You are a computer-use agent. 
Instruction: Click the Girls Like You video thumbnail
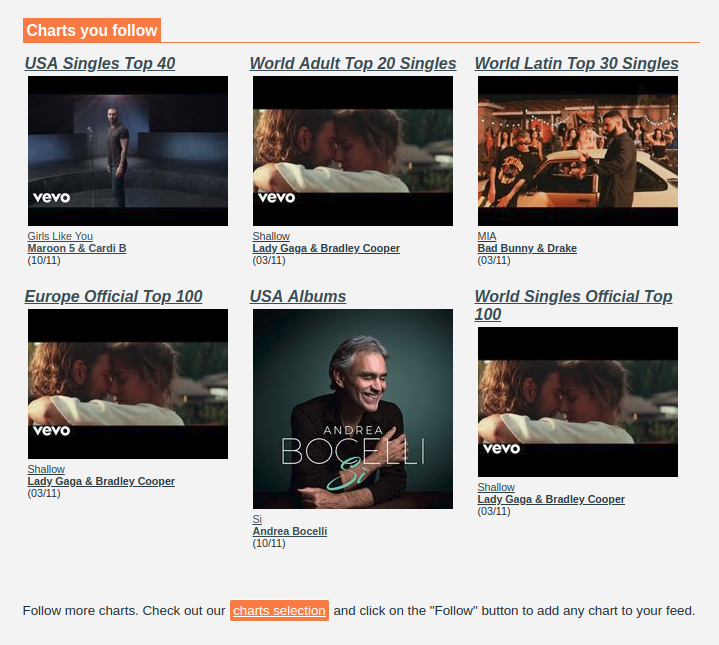point(128,151)
